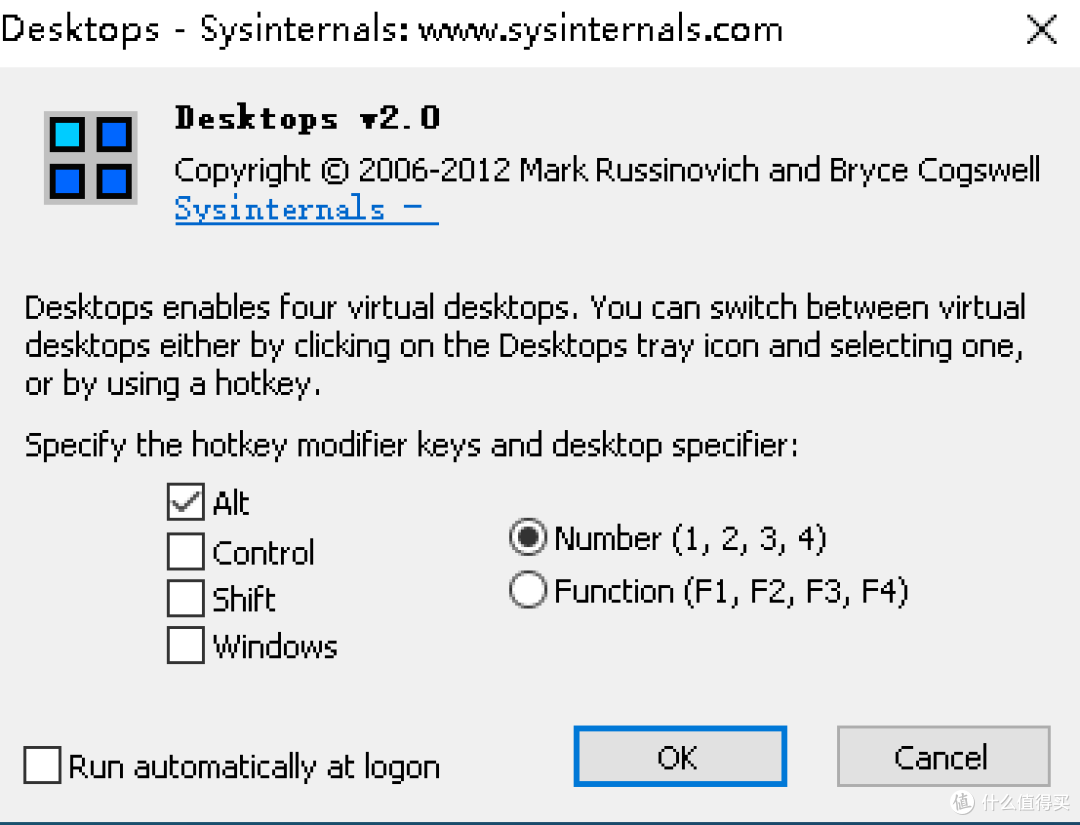Image resolution: width=1080 pixels, height=825 pixels.
Task: Enable Run automatically at logon
Action: 43,767
